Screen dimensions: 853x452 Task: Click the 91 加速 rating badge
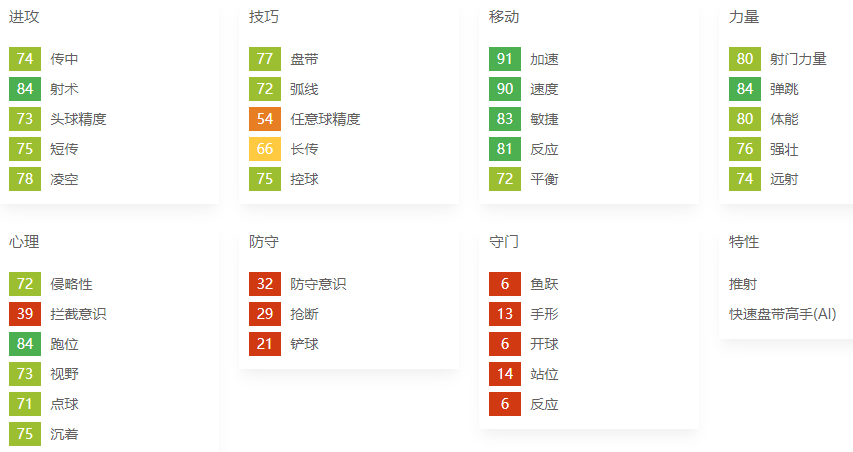(504, 59)
